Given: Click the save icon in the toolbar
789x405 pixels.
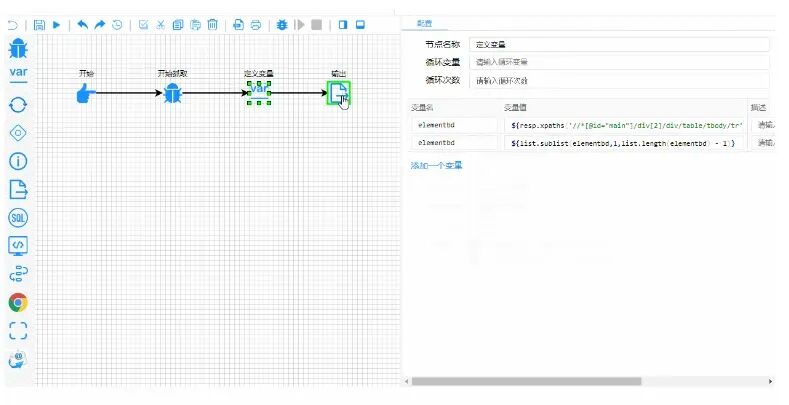Looking at the screenshot, I should point(39,24).
